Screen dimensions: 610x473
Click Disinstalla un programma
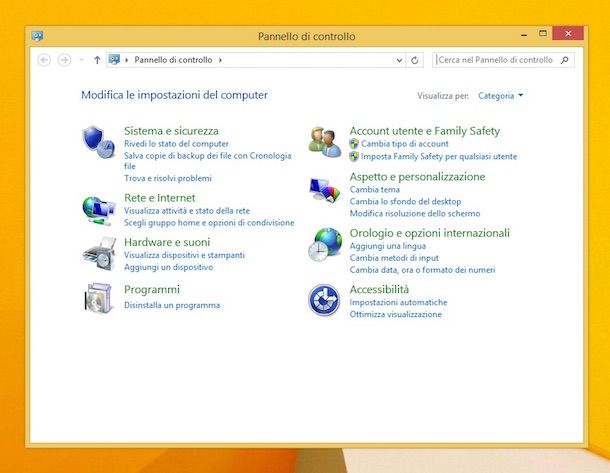(172, 305)
